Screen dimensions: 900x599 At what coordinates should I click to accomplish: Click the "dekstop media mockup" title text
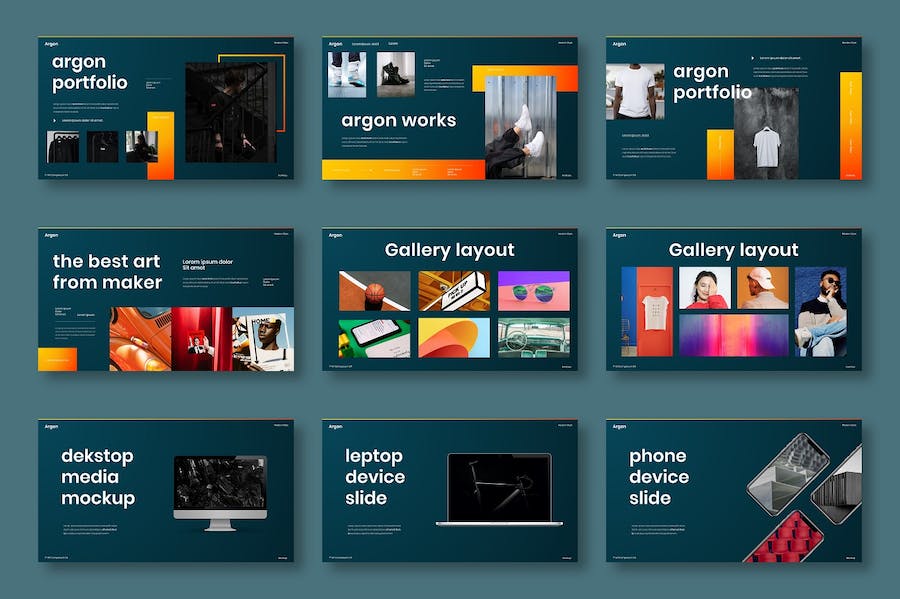(97, 477)
